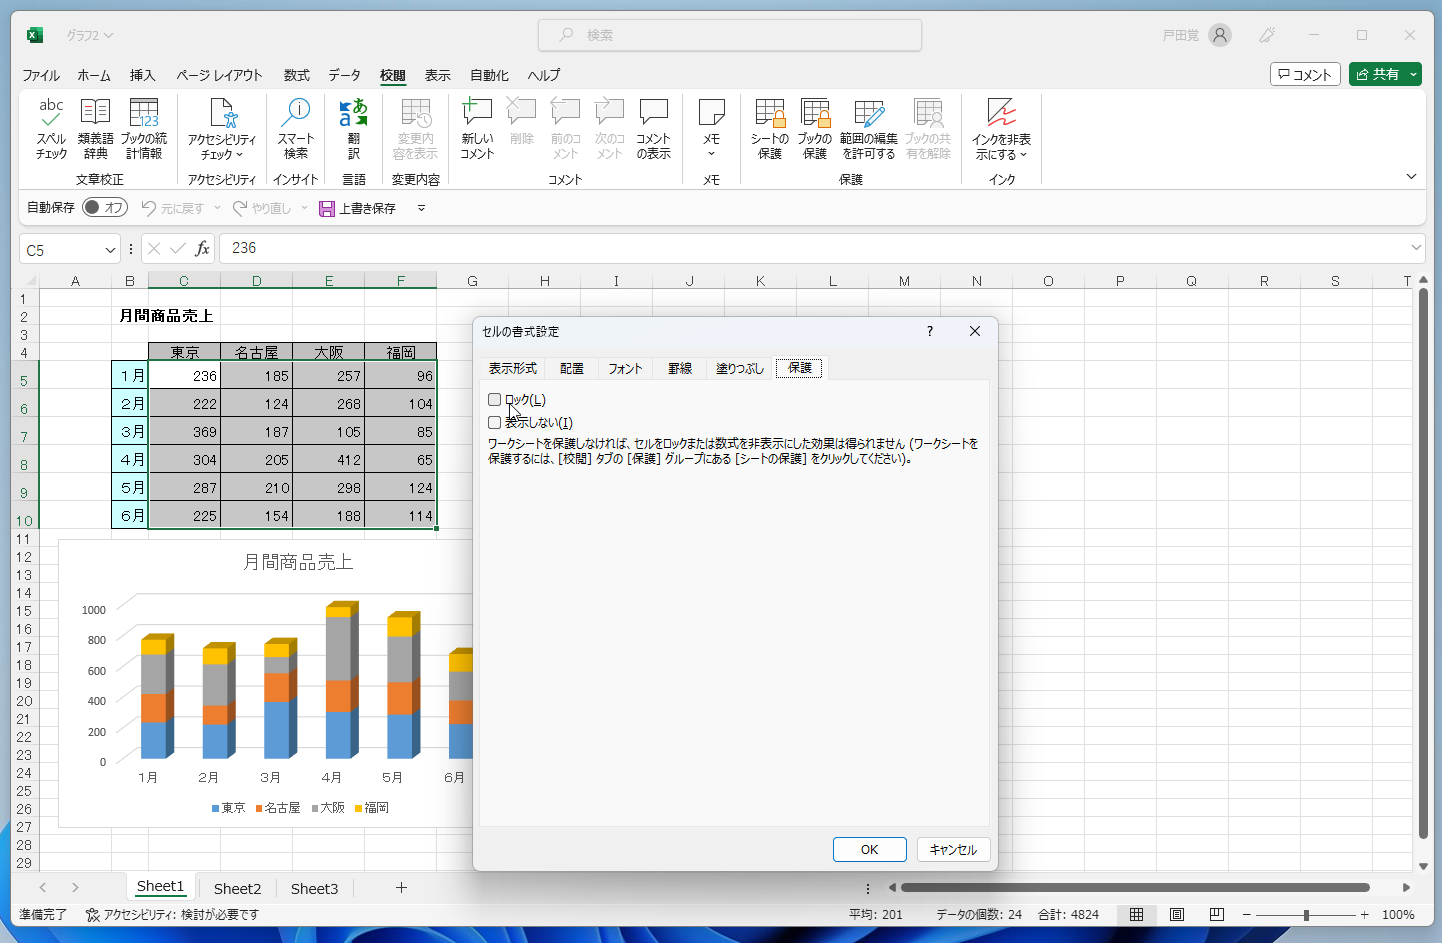This screenshot has height=943, width=1442.
Task: Click the horizontal scrollbar
Action: 1135,887
